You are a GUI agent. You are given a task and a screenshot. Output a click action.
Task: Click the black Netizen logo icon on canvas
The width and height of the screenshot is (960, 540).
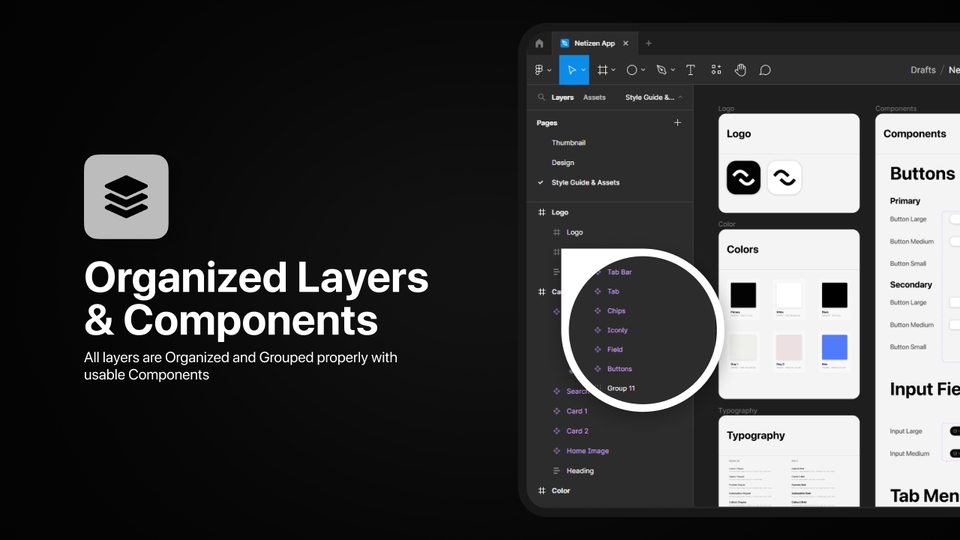(x=743, y=178)
